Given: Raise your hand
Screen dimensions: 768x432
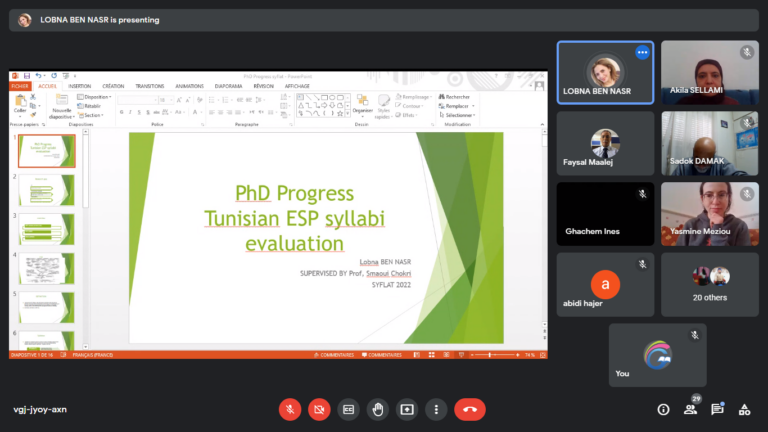Looking at the screenshot, I should [377, 409].
